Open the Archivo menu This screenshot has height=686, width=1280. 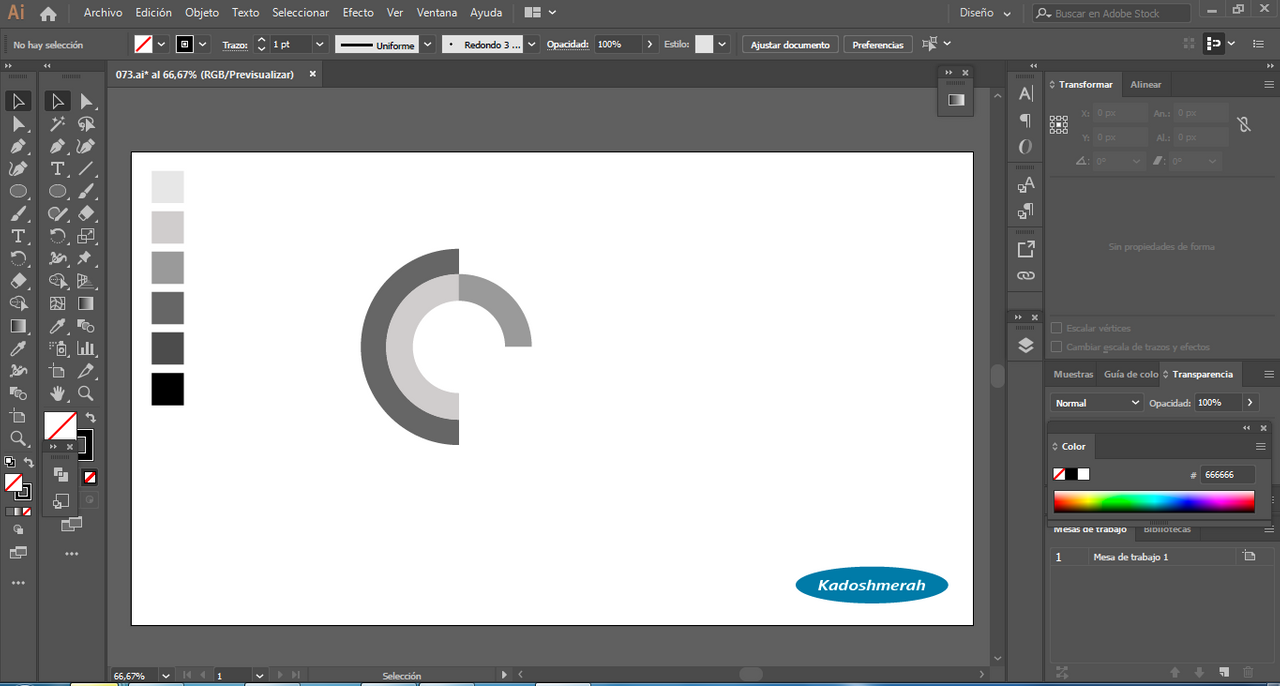coord(103,13)
